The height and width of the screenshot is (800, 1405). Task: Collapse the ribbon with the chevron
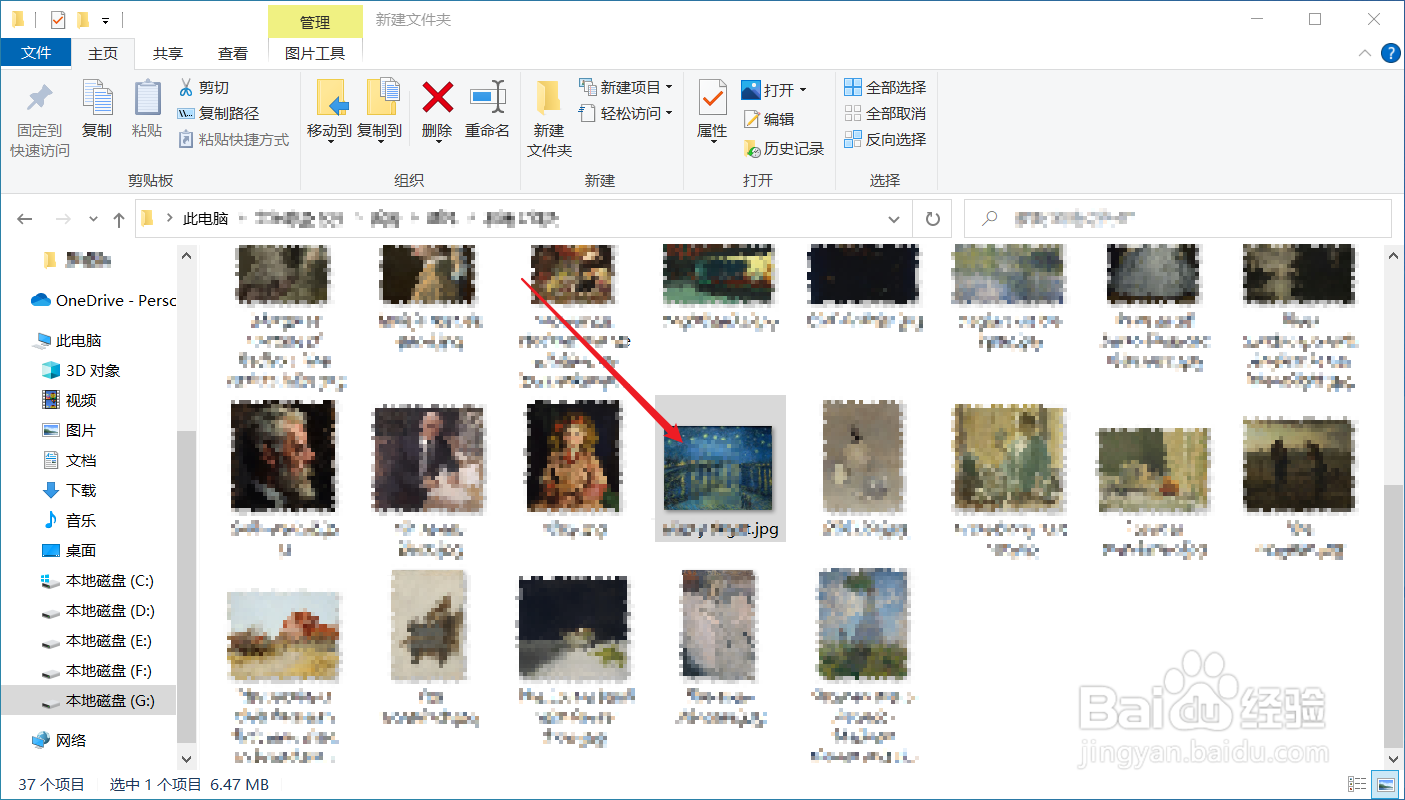[x=1365, y=53]
